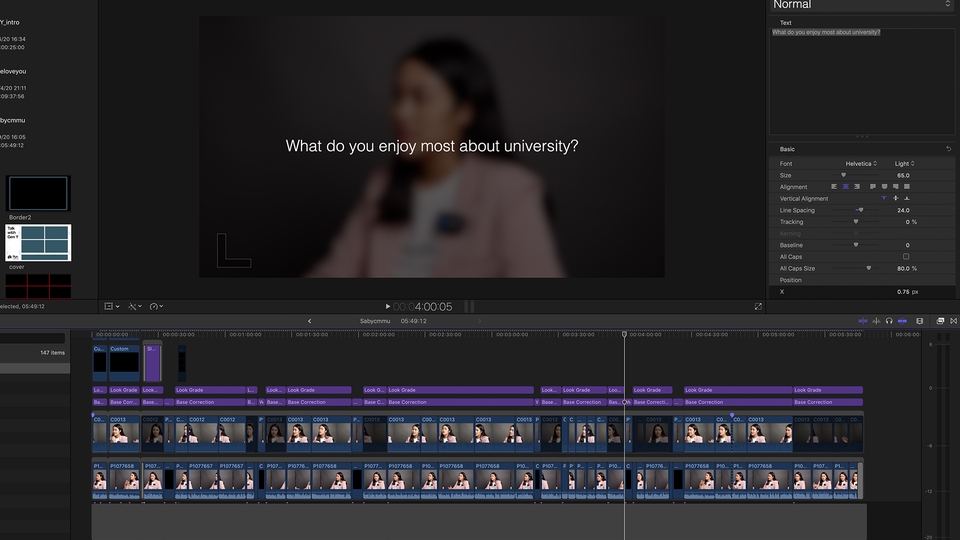Click Line Spacing value 24.0

pos(903,210)
